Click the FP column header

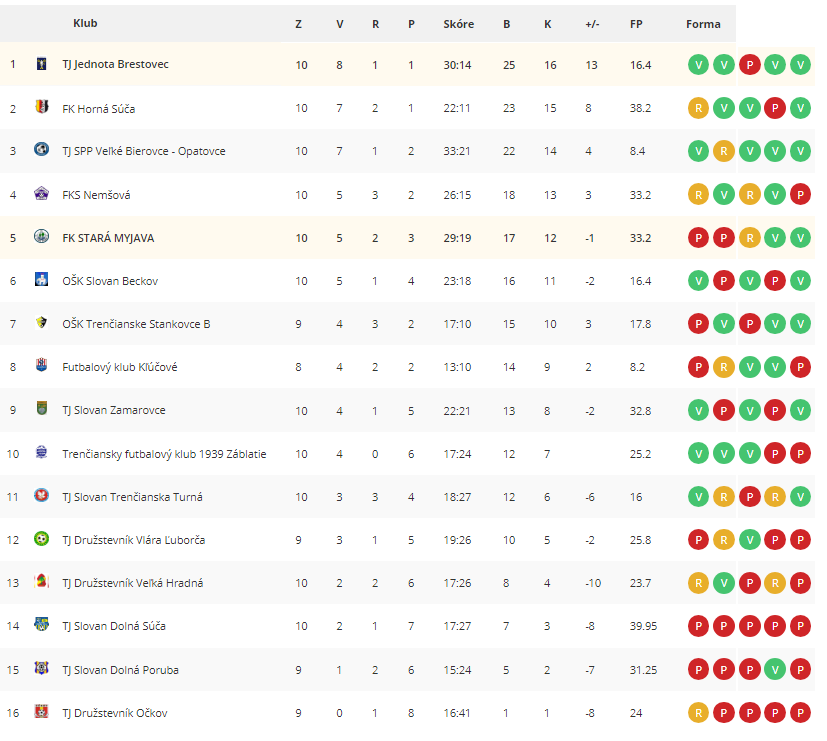pyautogui.click(x=636, y=24)
